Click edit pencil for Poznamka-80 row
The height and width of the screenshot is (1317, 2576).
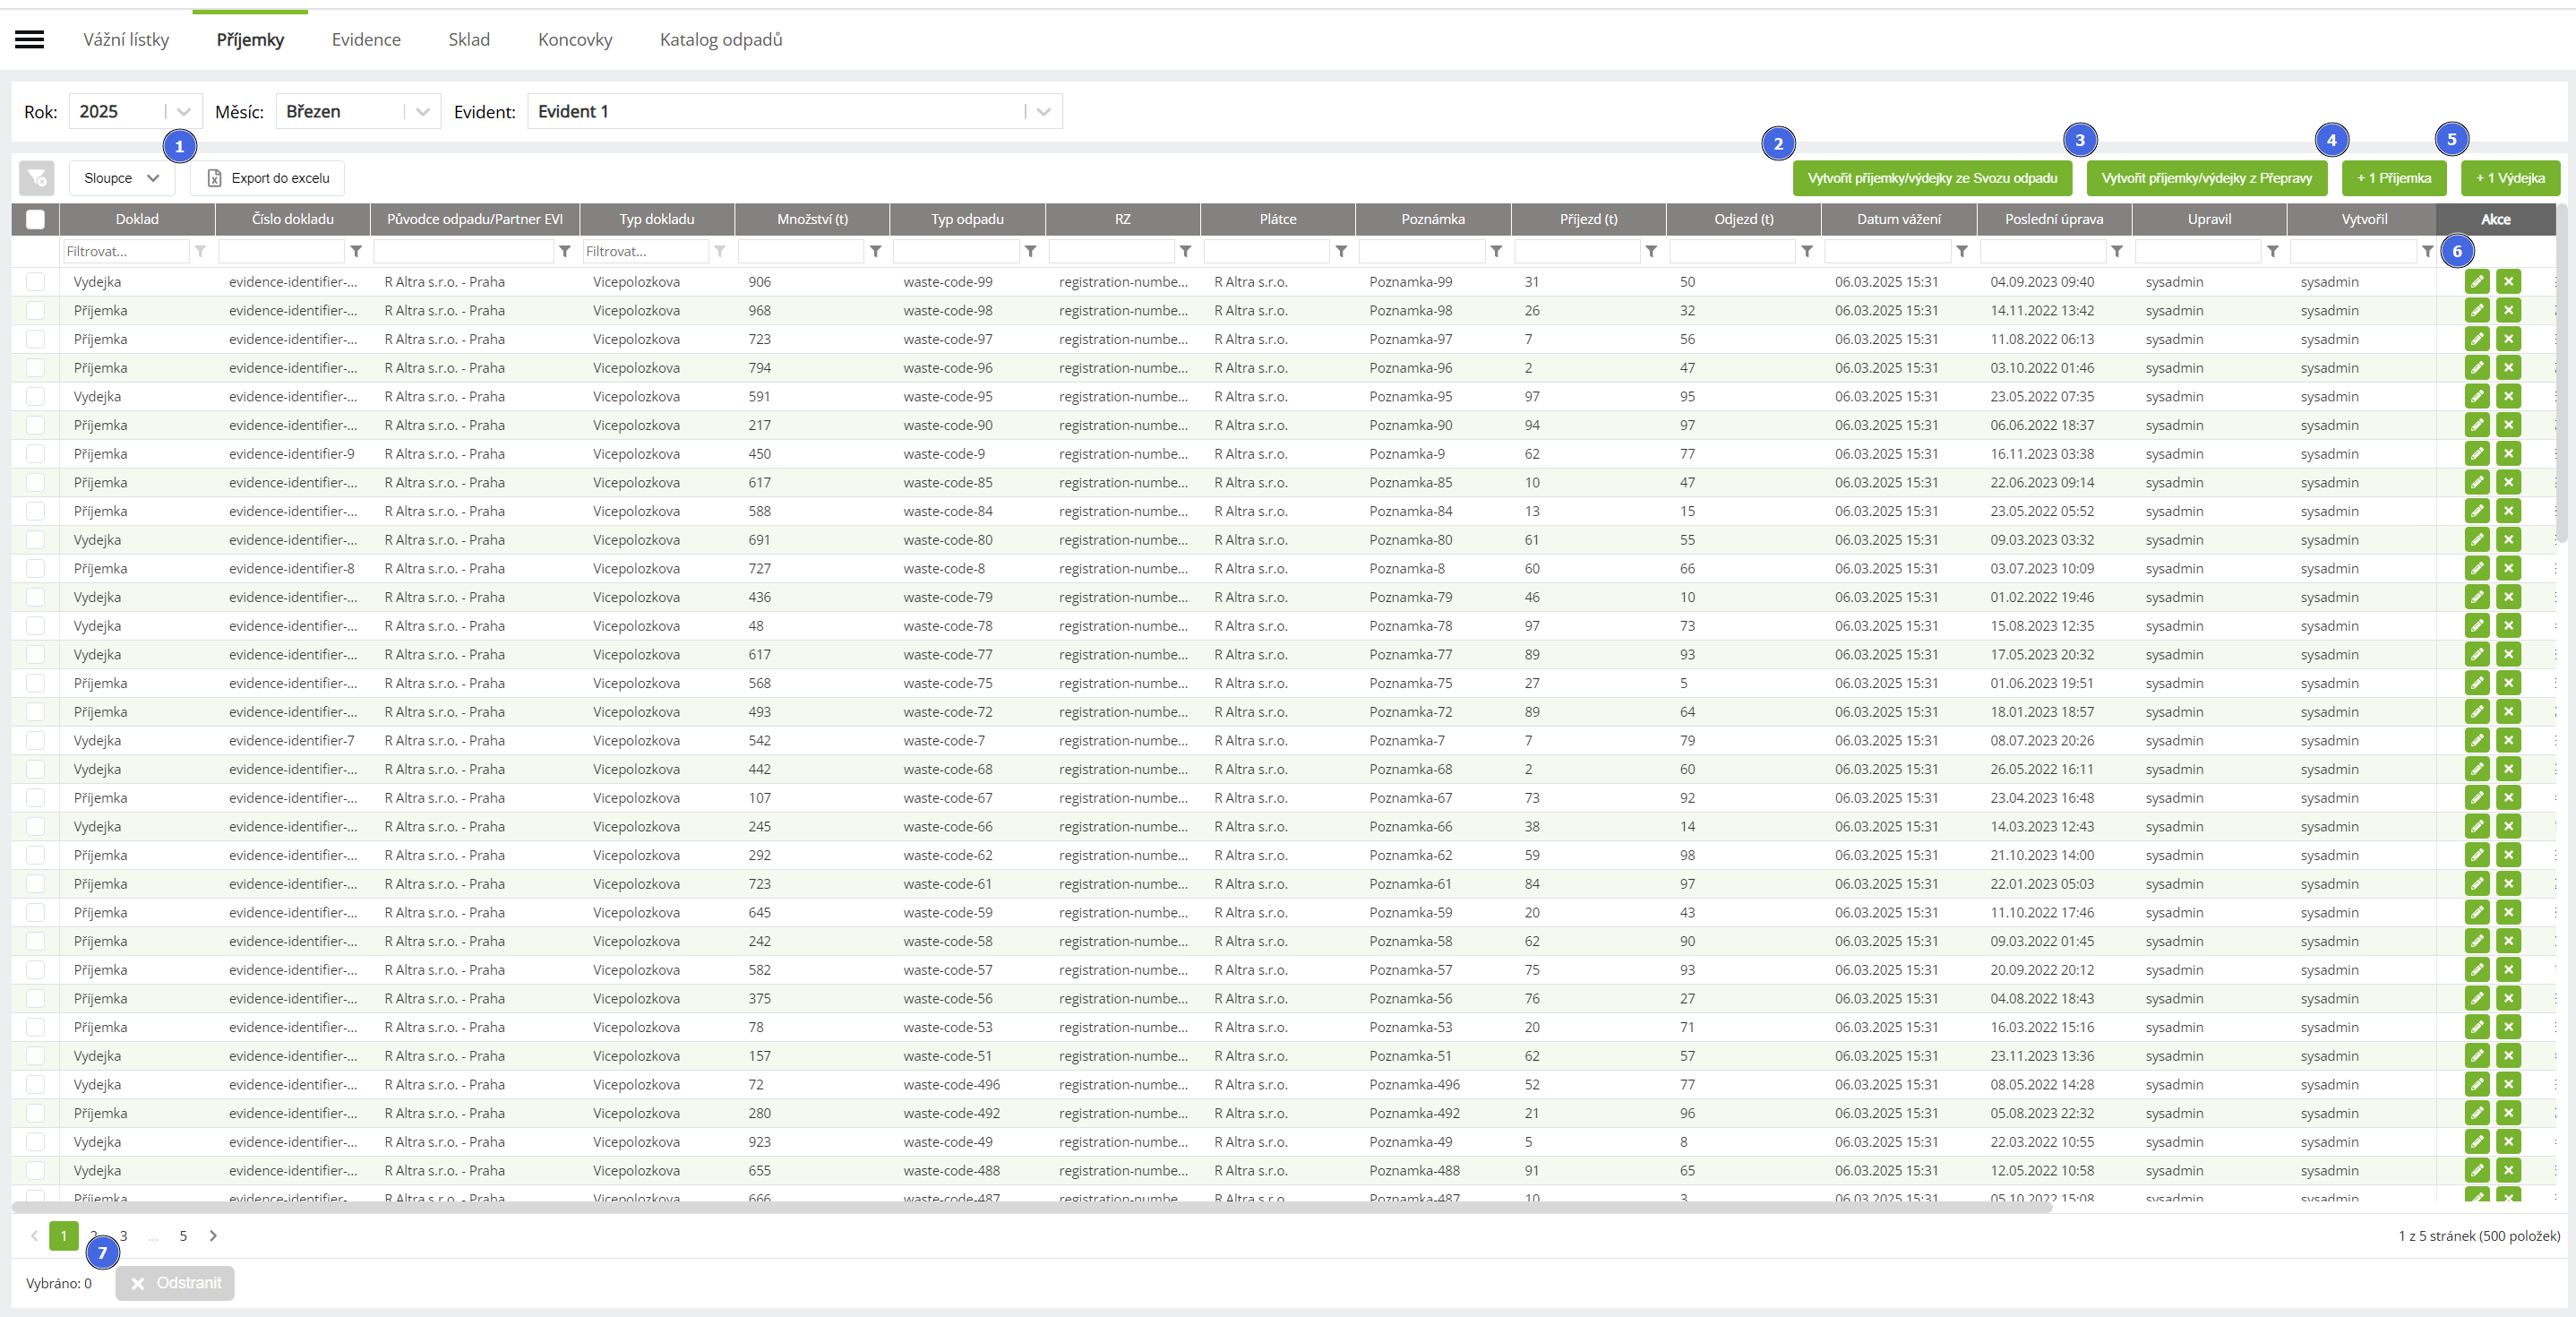pos(2476,540)
